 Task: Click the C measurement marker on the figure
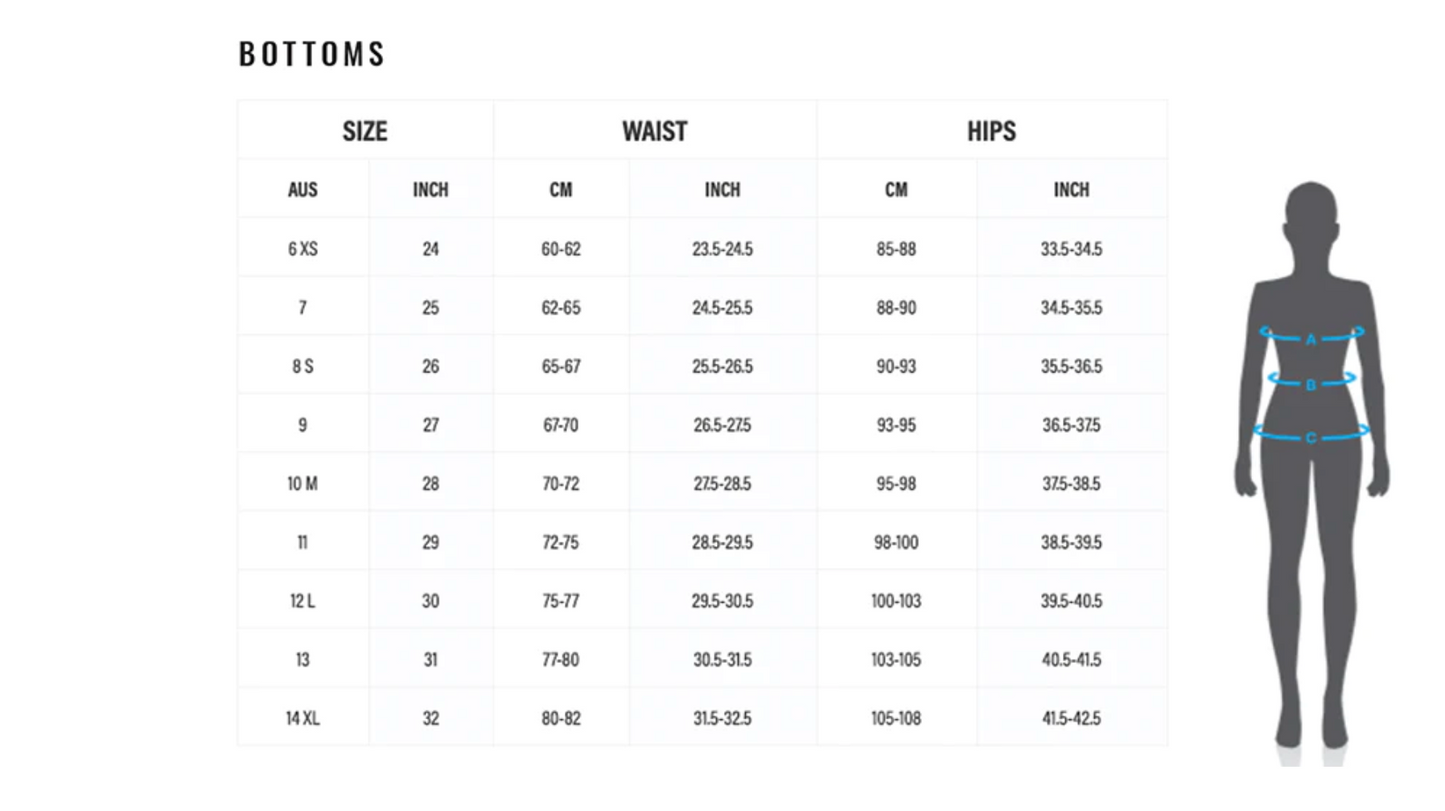pyautogui.click(x=1311, y=437)
